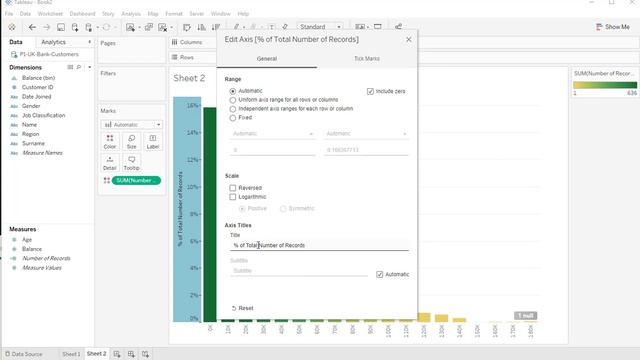This screenshot has width=640, height=360.
Task: Click the Show Me button
Action: pos(613,27)
